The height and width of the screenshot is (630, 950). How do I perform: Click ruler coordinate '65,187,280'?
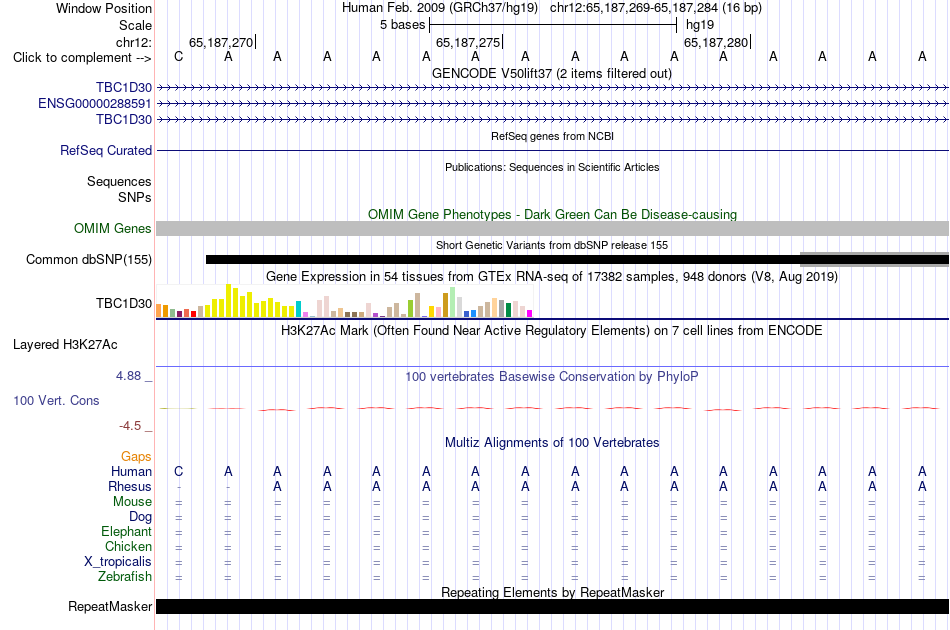716,42
